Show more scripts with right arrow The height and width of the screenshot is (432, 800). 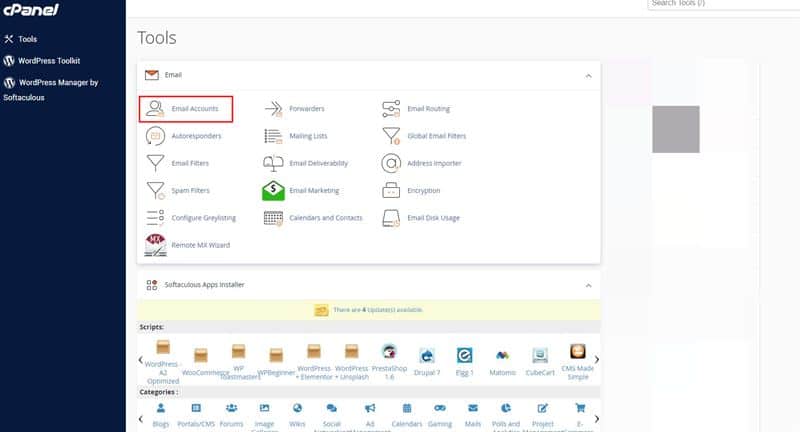(x=596, y=360)
